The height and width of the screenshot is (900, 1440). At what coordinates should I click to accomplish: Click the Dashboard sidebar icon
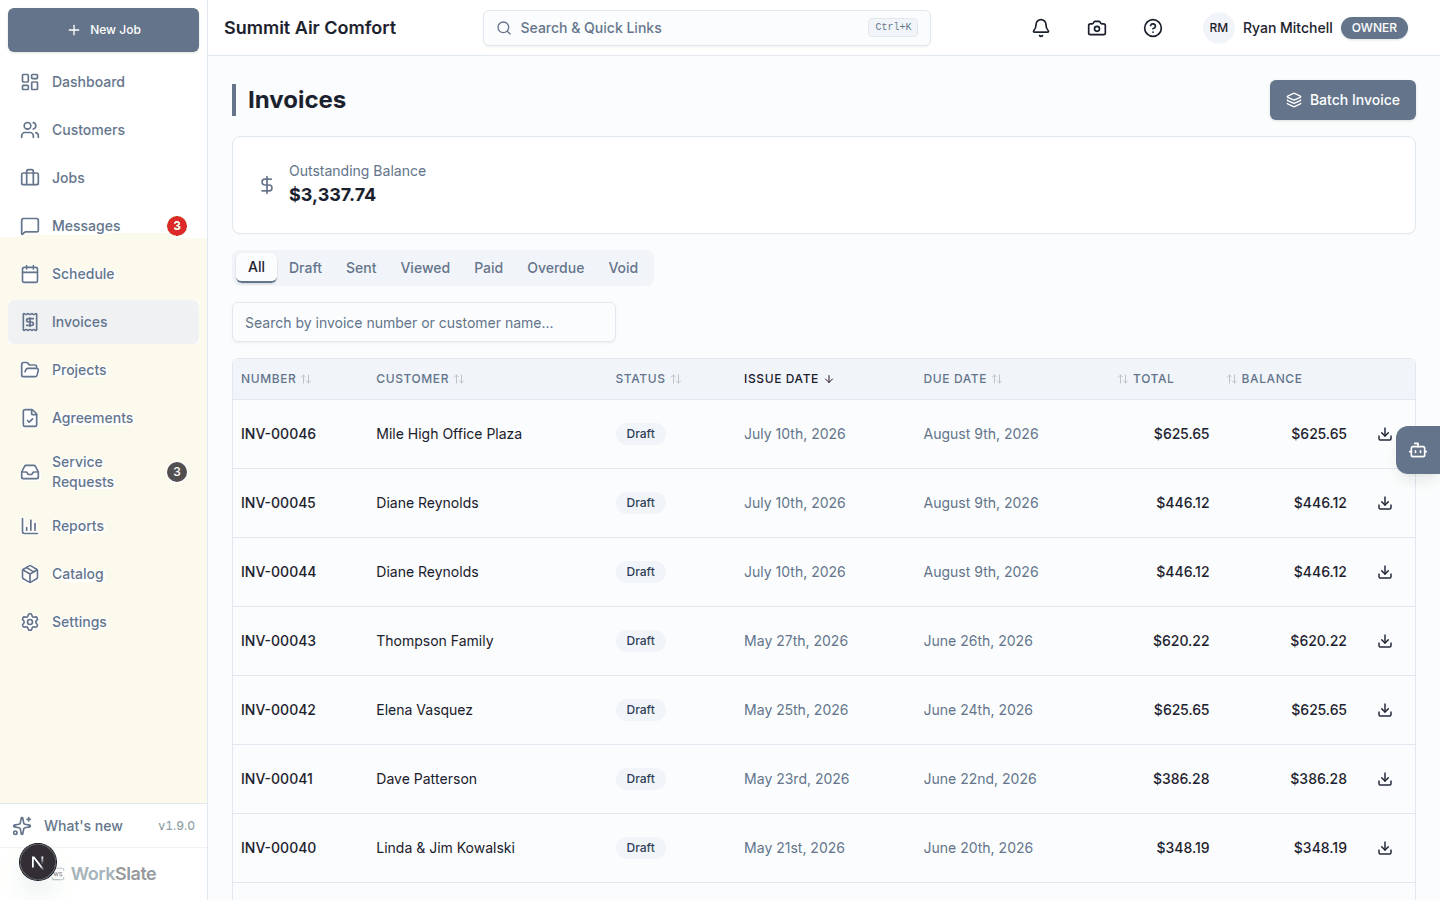pyautogui.click(x=30, y=82)
